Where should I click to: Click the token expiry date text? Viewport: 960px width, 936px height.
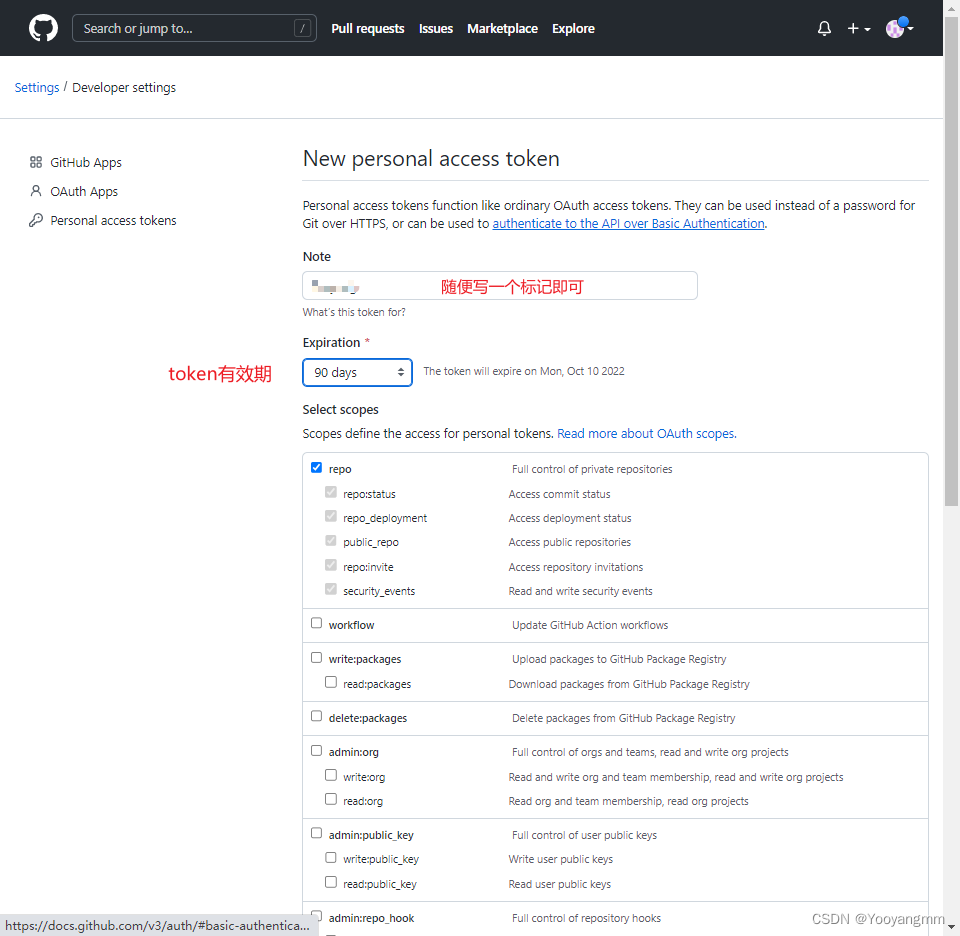click(524, 371)
